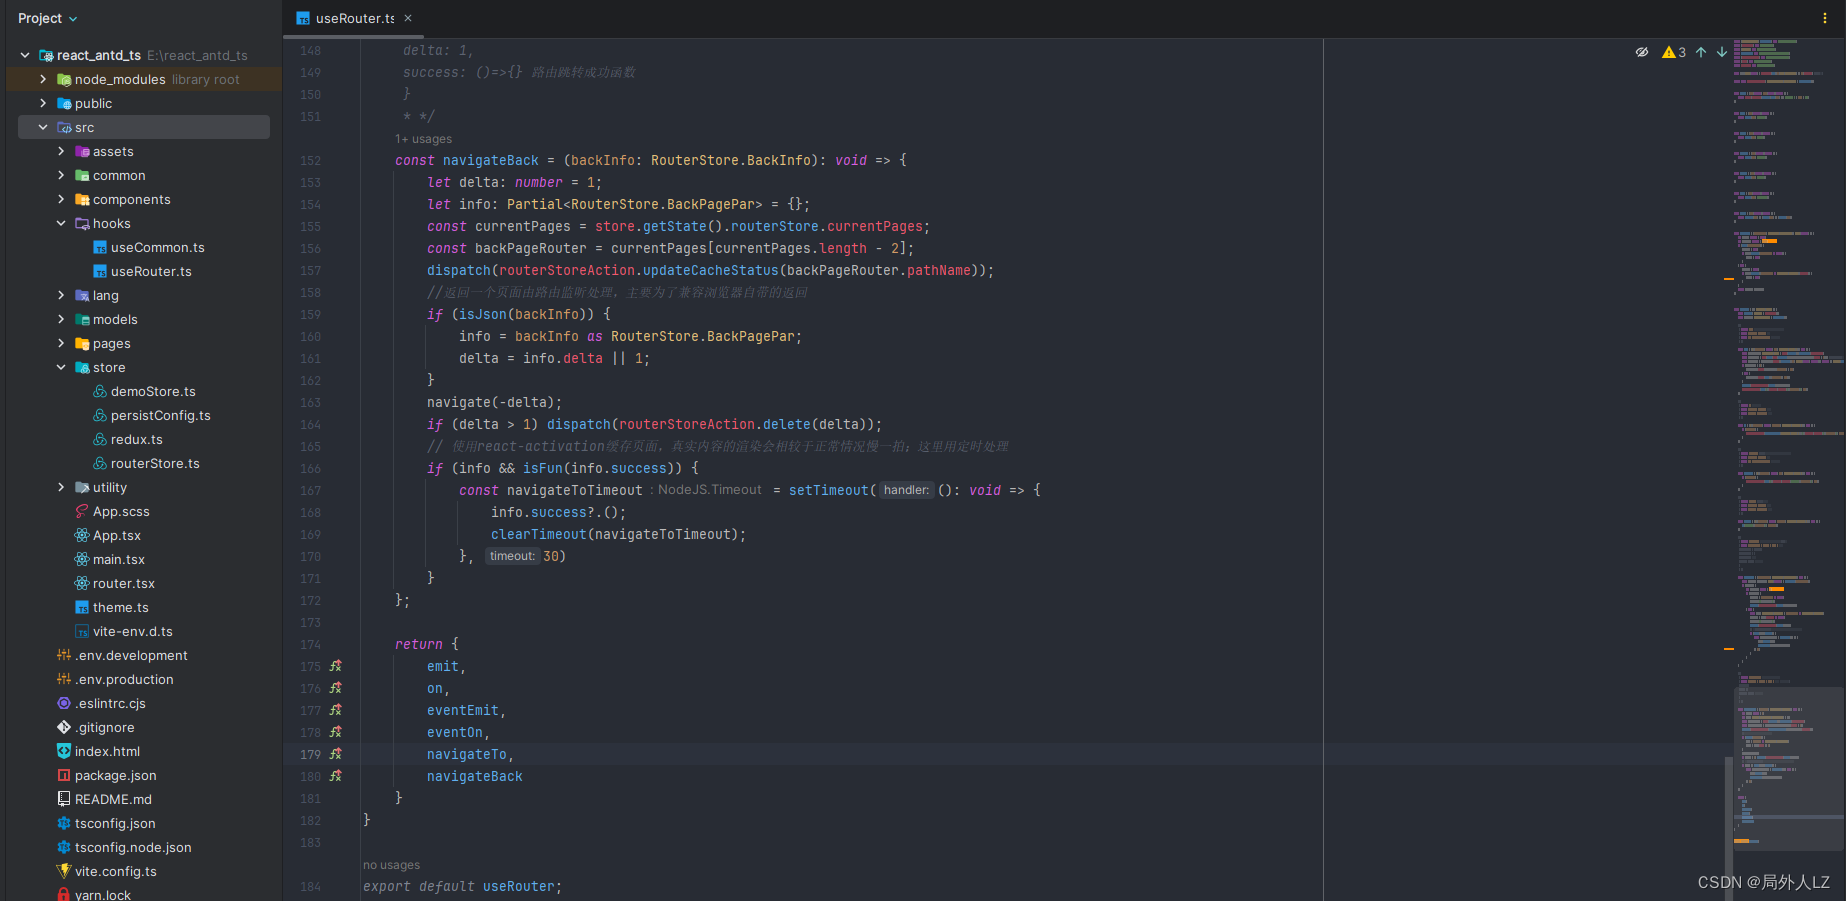
Task: Click useRouter in the export default line
Action: [520, 886]
